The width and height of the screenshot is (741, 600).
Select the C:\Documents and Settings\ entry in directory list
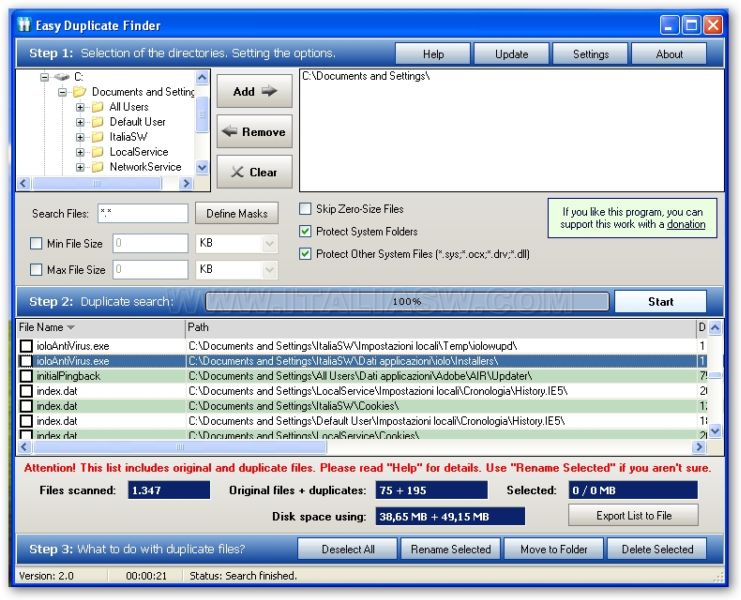click(366, 76)
